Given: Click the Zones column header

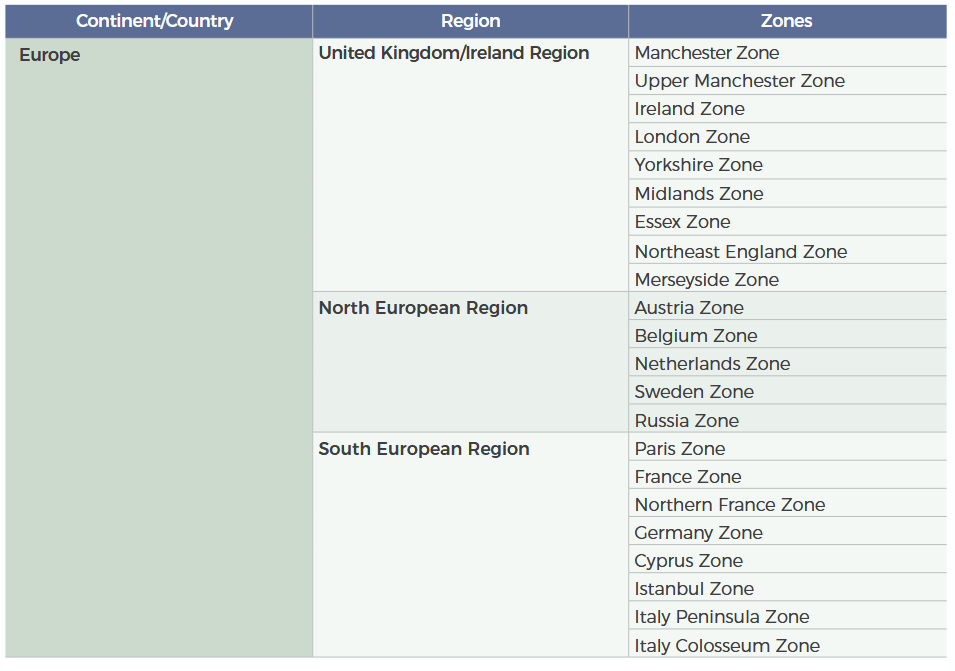Looking at the screenshot, I should pyautogui.click(x=786, y=21).
